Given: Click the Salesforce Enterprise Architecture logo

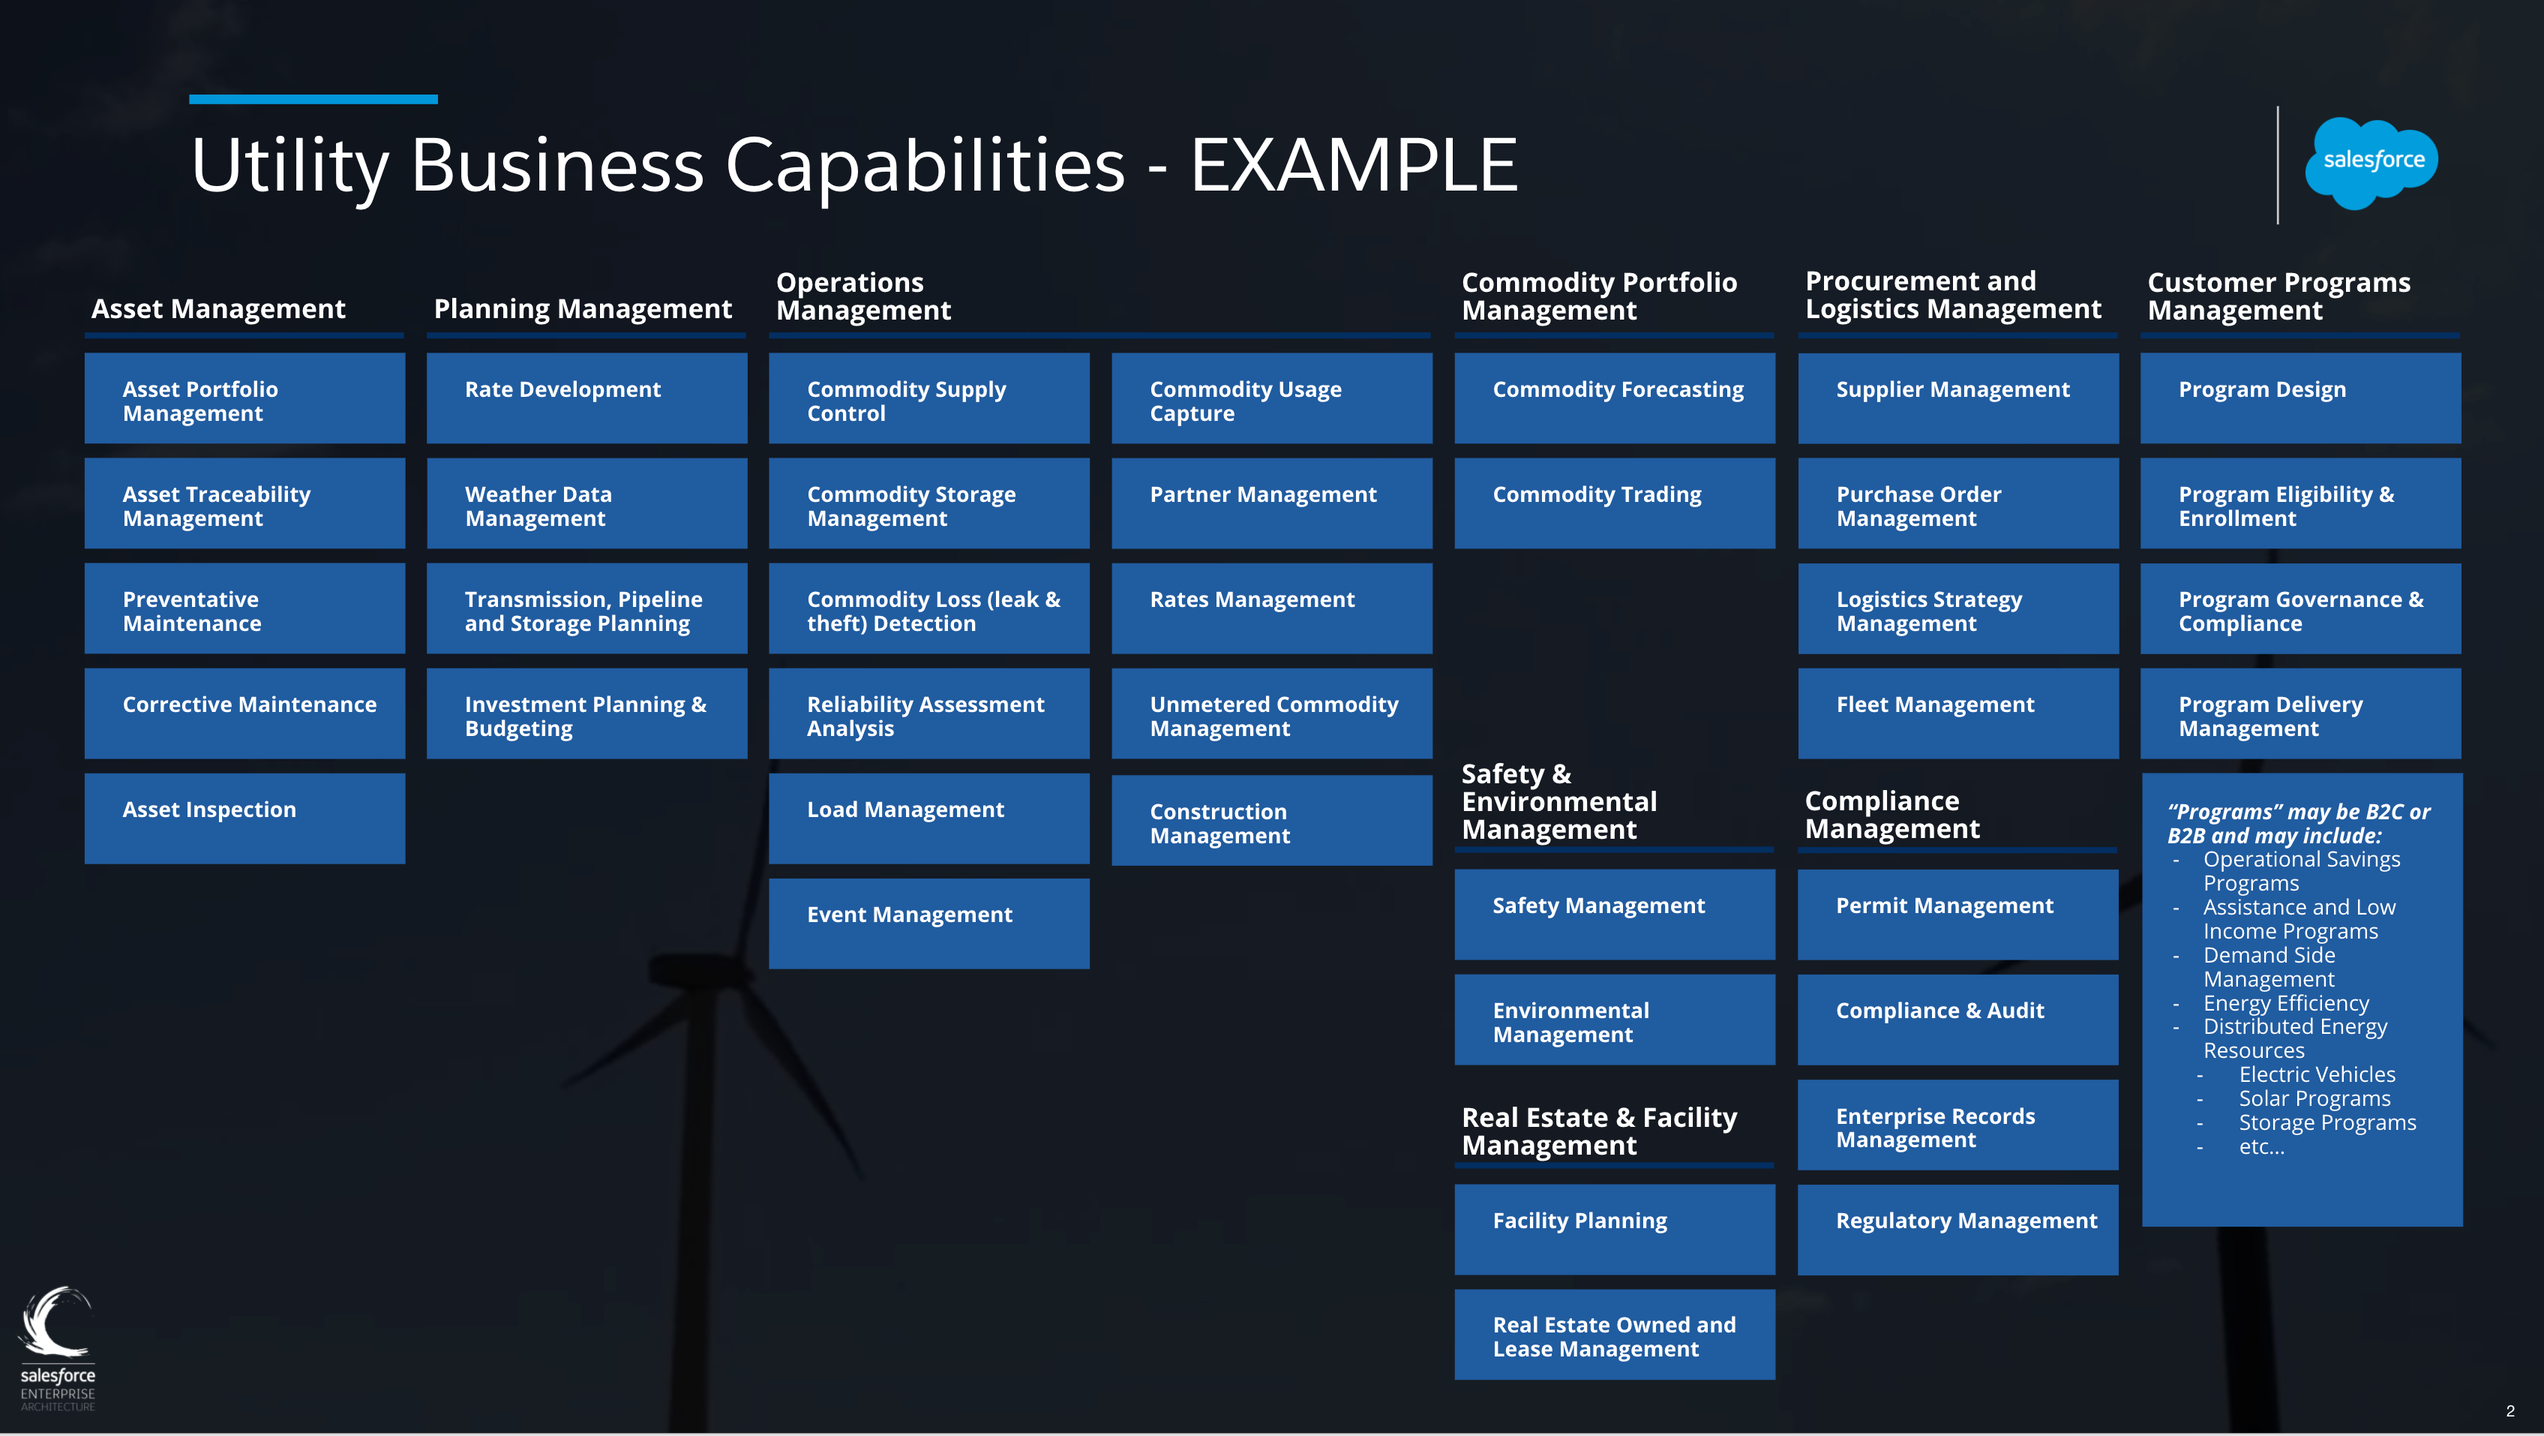Looking at the screenshot, I should (x=60, y=1350).
